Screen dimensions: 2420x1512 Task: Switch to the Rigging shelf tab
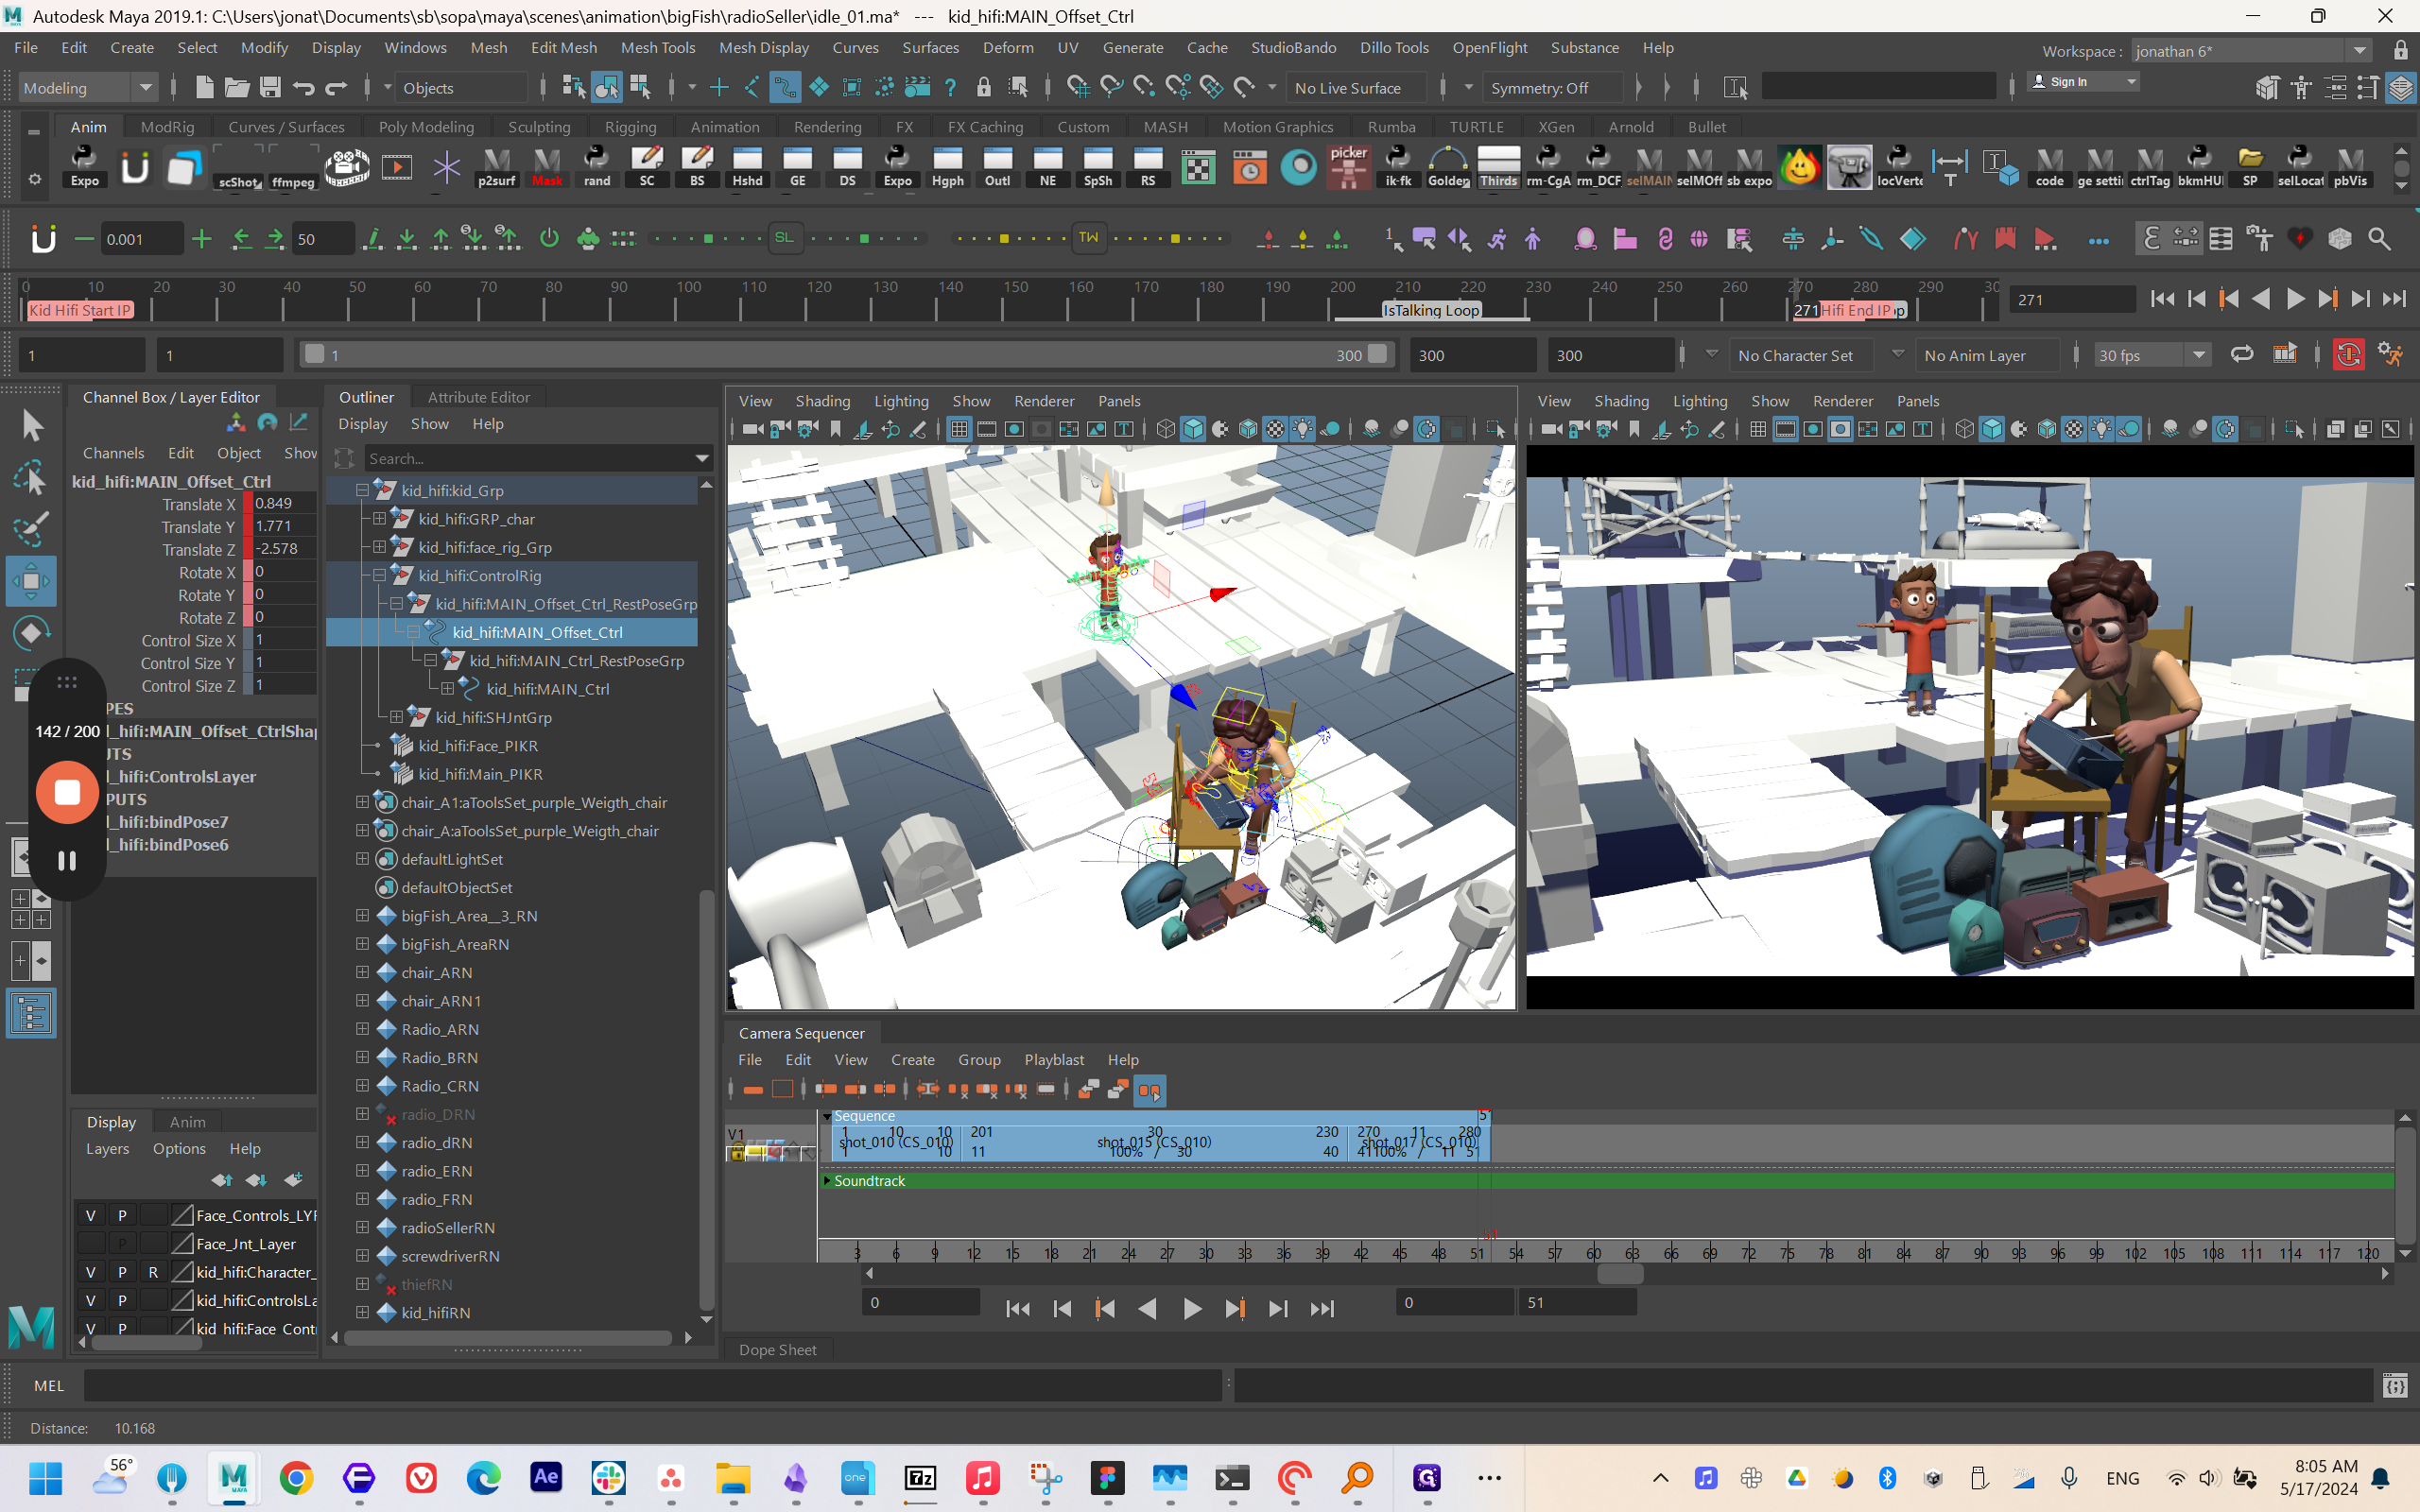(x=630, y=127)
